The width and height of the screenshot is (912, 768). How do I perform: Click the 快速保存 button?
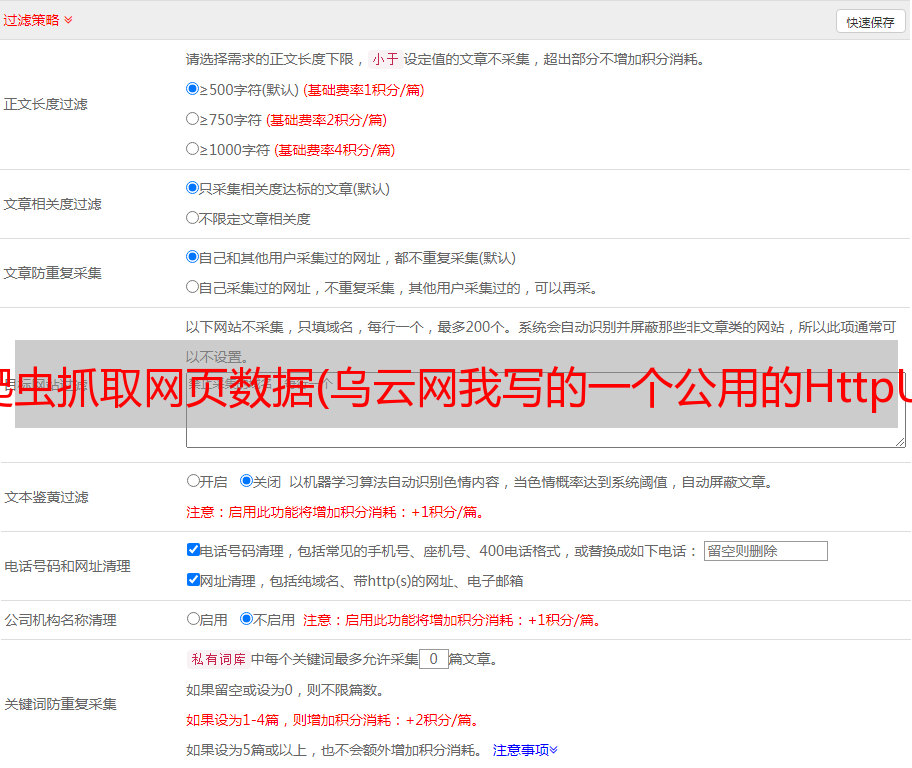(x=870, y=22)
